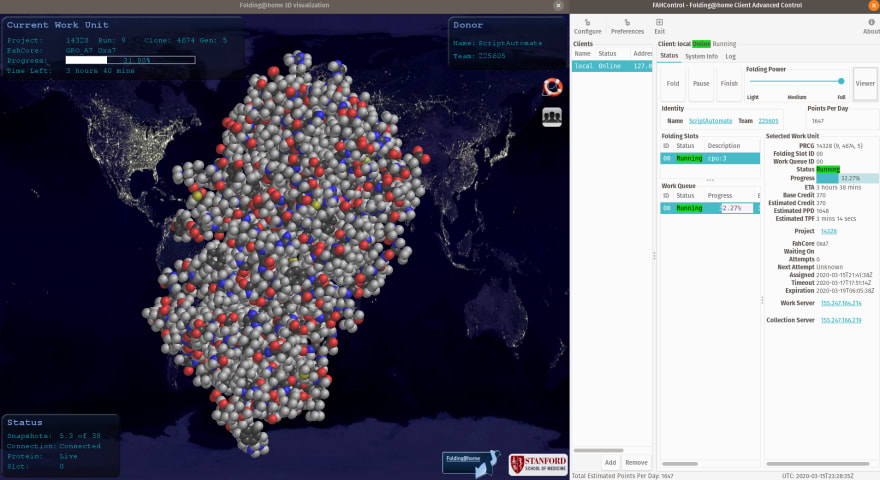
Task: Click the Exit toolbar icon
Action: coord(659,27)
